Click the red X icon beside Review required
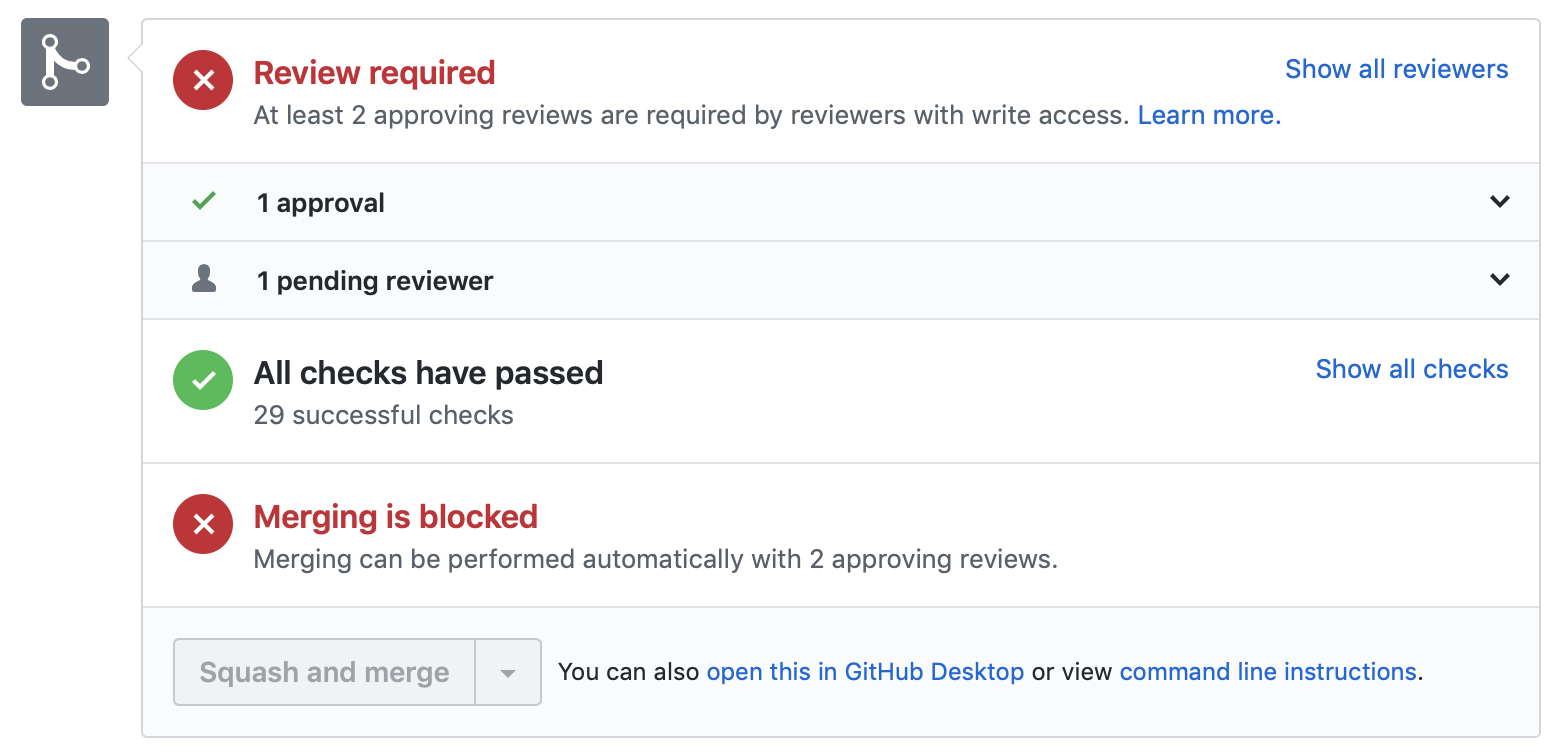The height and width of the screenshot is (756, 1560). click(x=203, y=80)
